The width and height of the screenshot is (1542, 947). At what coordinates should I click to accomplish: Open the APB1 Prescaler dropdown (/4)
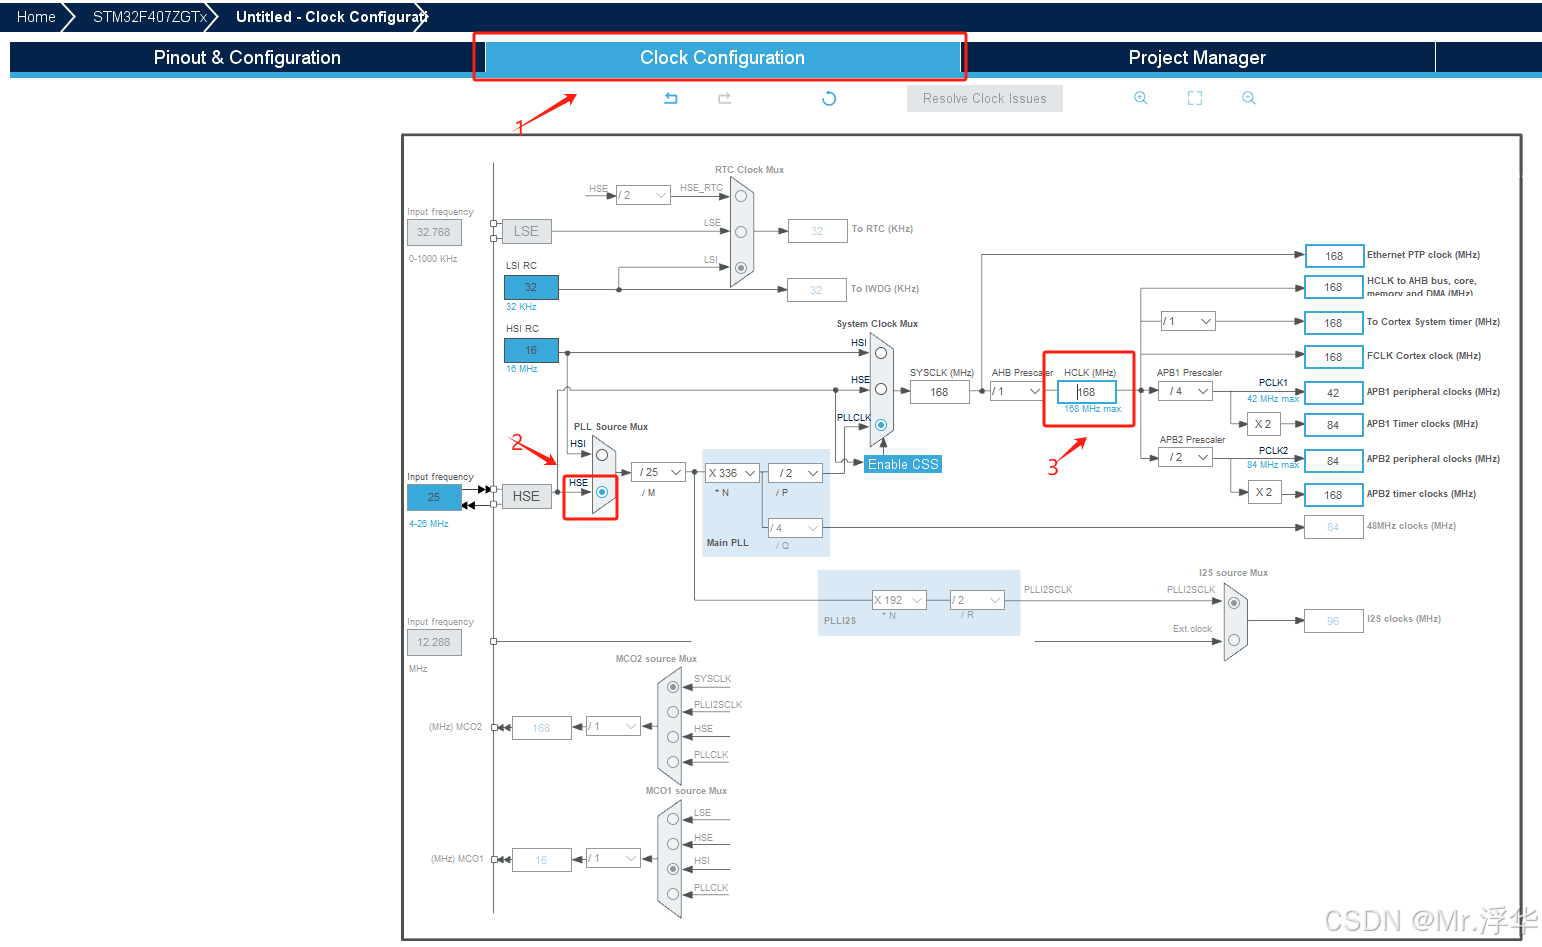(x=1186, y=391)
